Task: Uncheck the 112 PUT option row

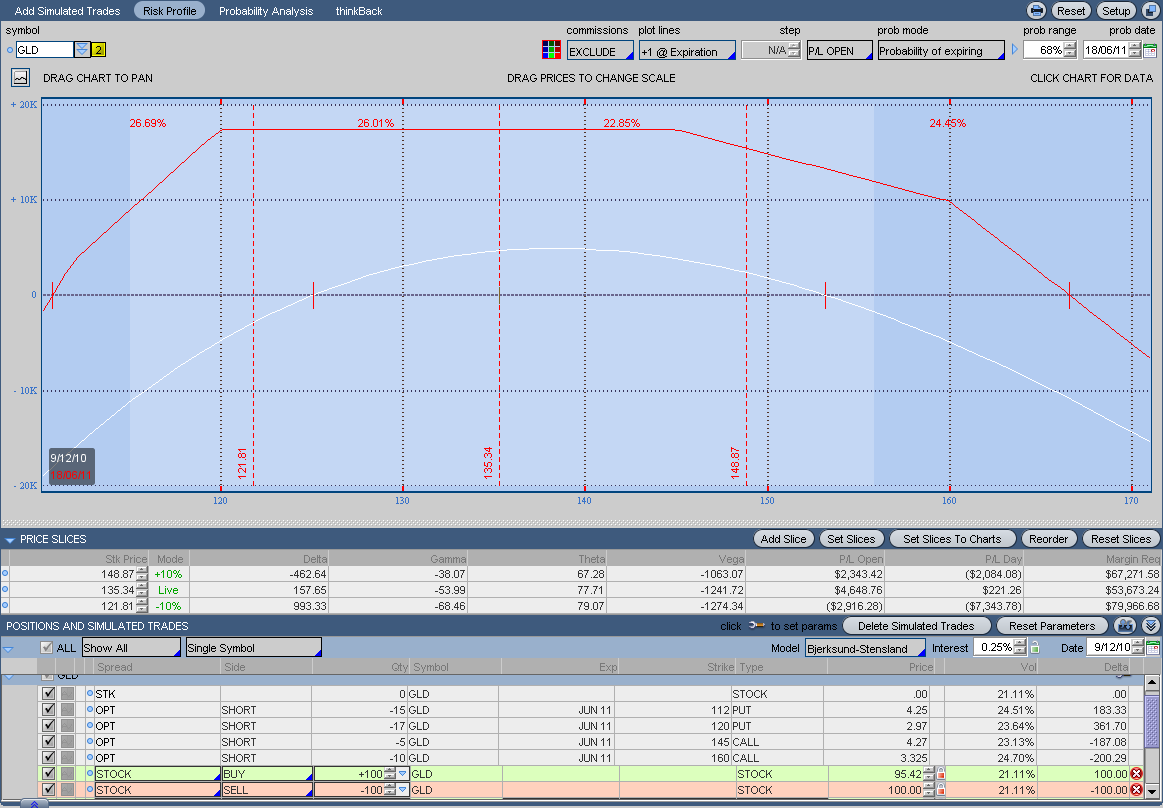Action: (48, 710)
